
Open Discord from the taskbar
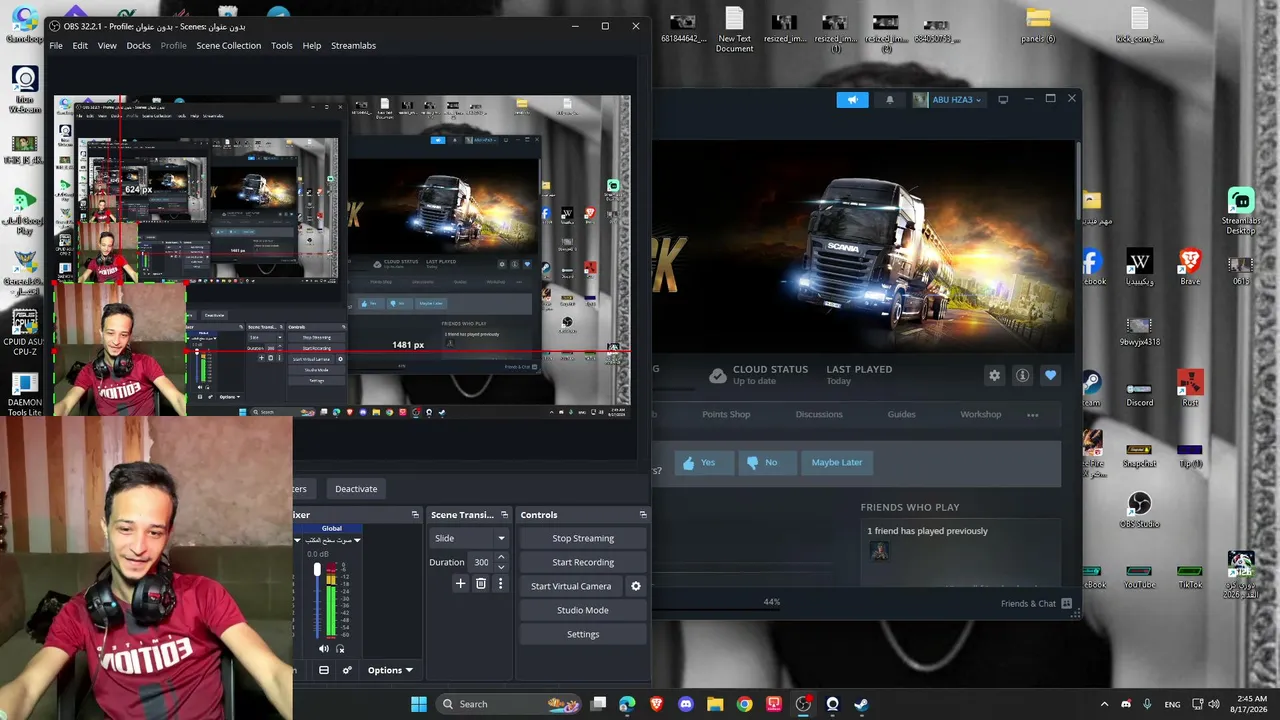(686, 704)
